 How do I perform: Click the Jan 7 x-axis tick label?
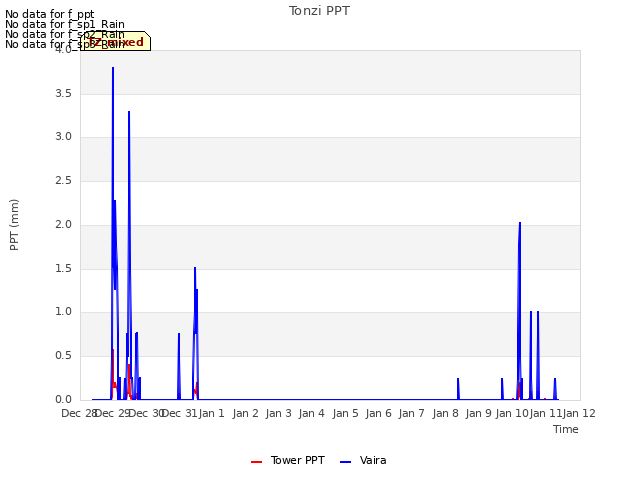[412, 413]
